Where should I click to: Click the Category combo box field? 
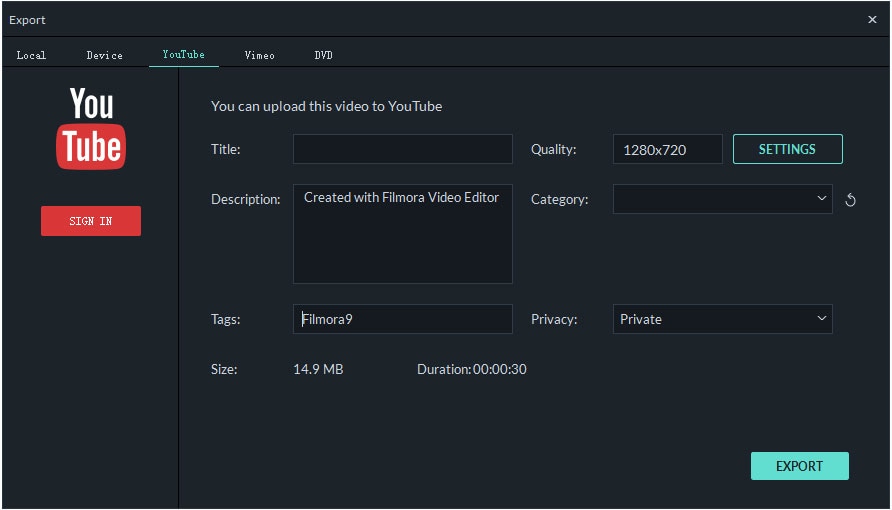710,199
